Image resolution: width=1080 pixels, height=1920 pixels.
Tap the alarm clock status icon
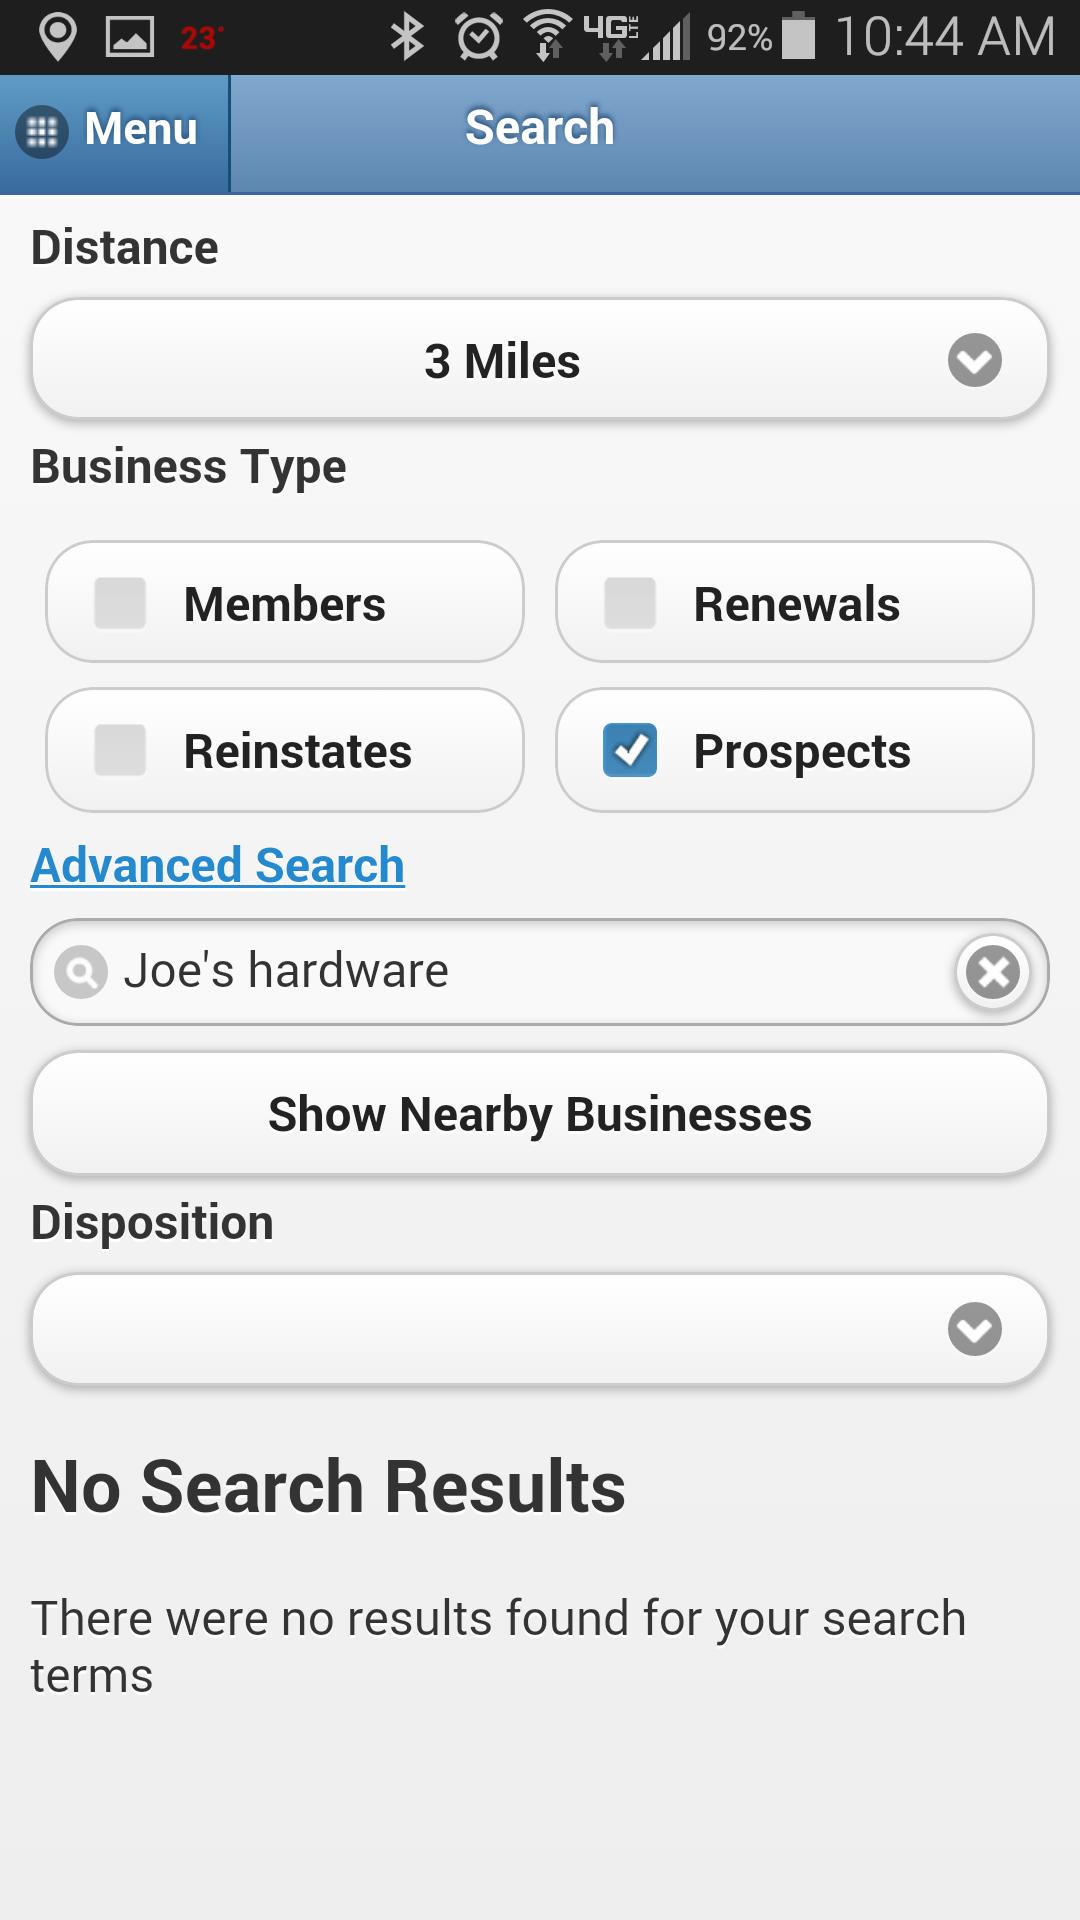click(479, 37)
